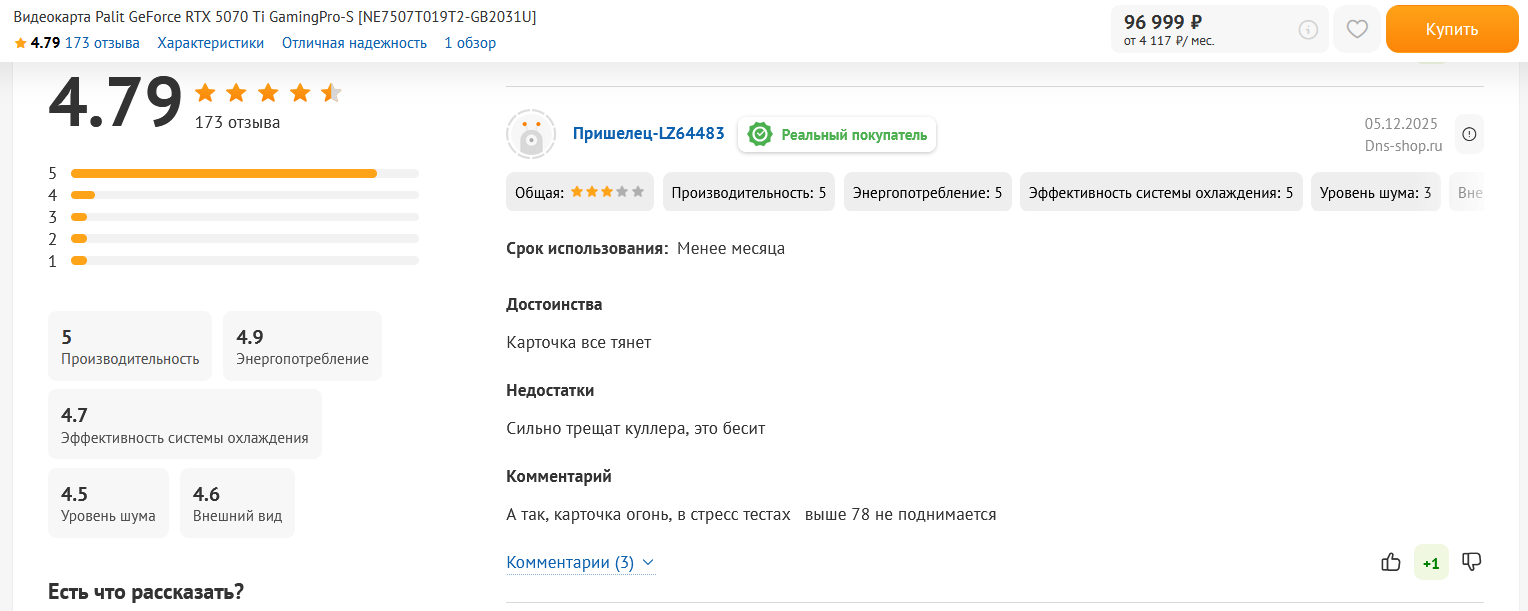Open the Характеристики tab

point(211,43)
